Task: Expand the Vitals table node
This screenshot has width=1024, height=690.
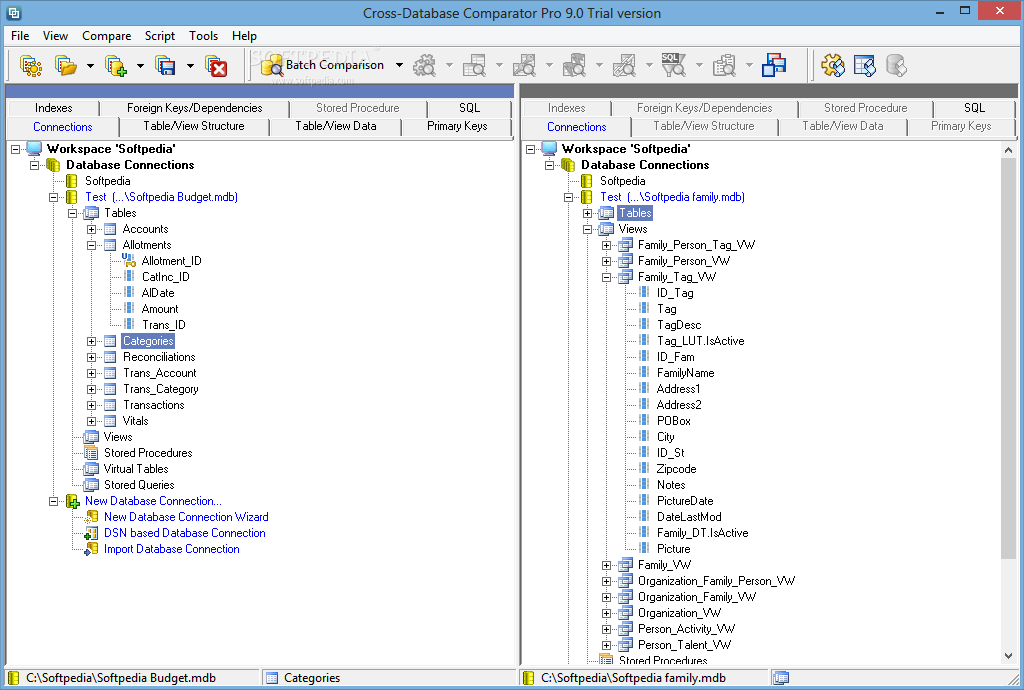Action: click(x=92, y=421)
